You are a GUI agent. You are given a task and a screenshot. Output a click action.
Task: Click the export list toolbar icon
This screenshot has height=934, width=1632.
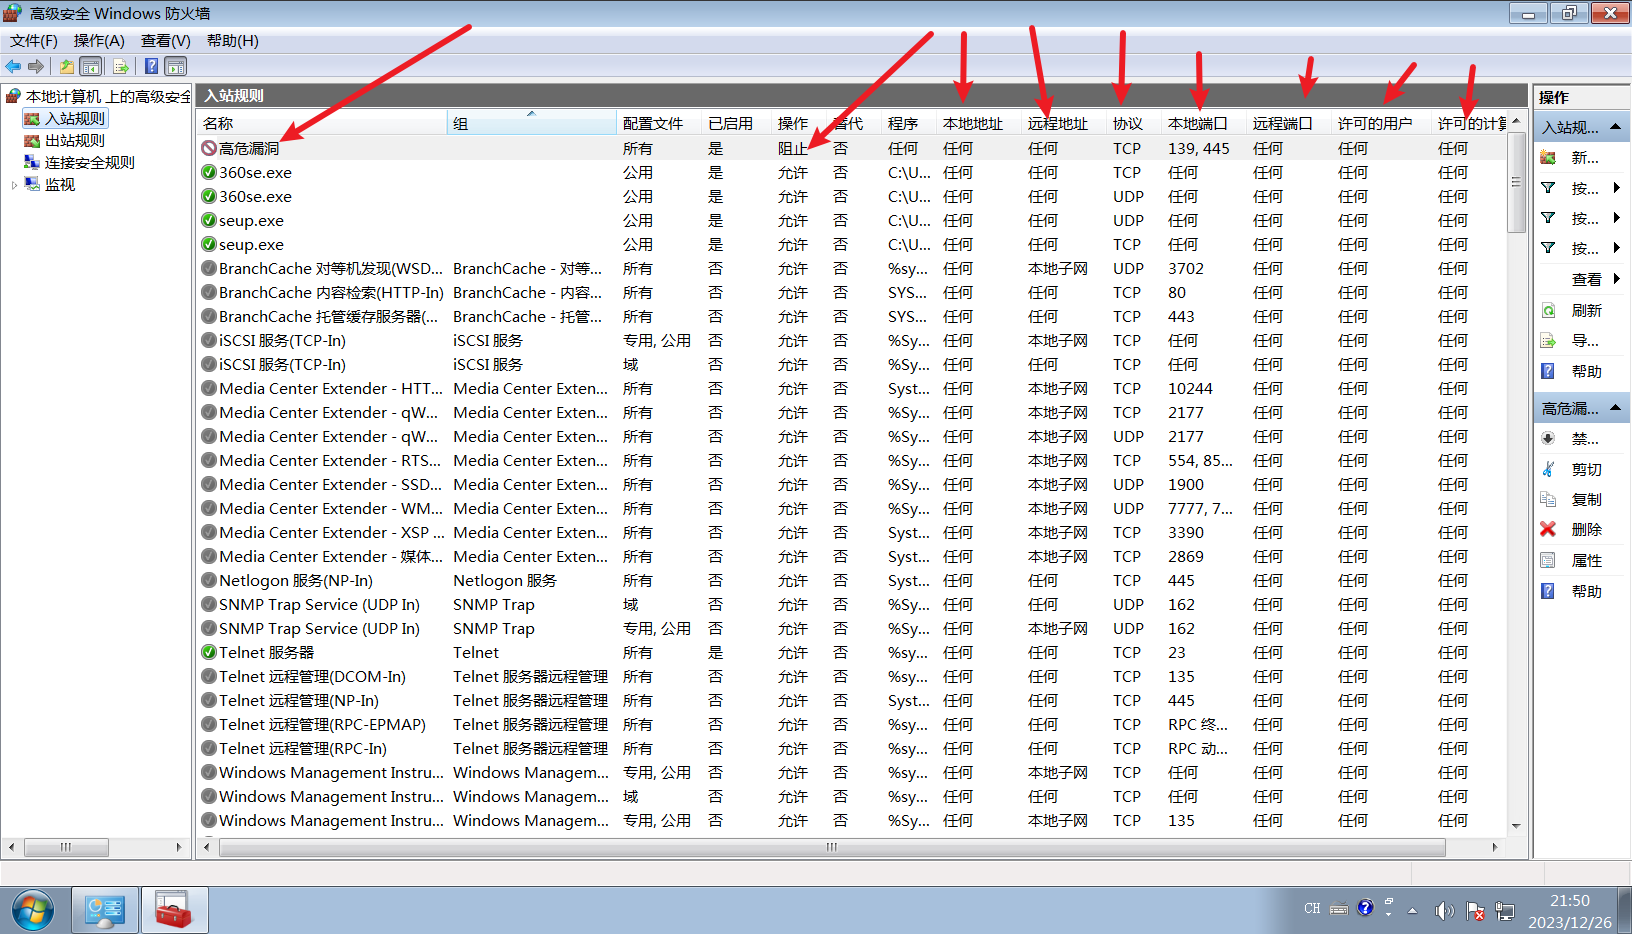(121, 66)
